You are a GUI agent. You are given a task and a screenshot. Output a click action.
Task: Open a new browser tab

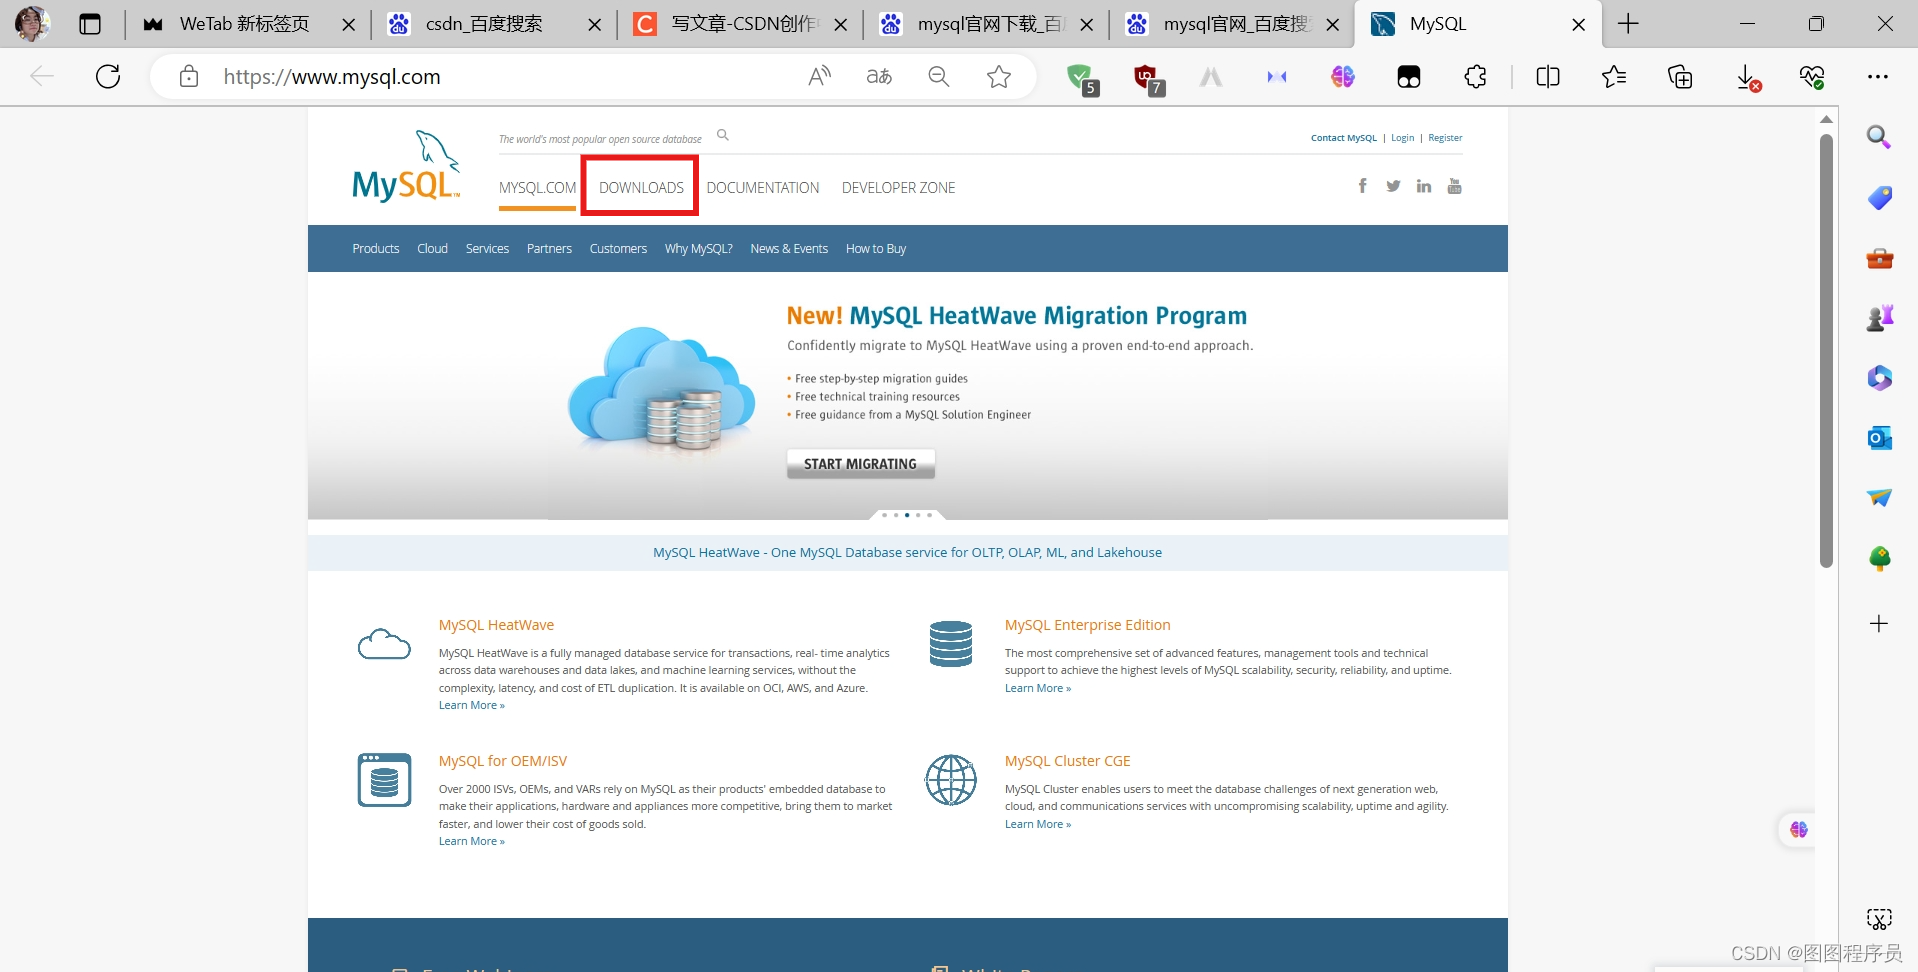[1628, 24]
